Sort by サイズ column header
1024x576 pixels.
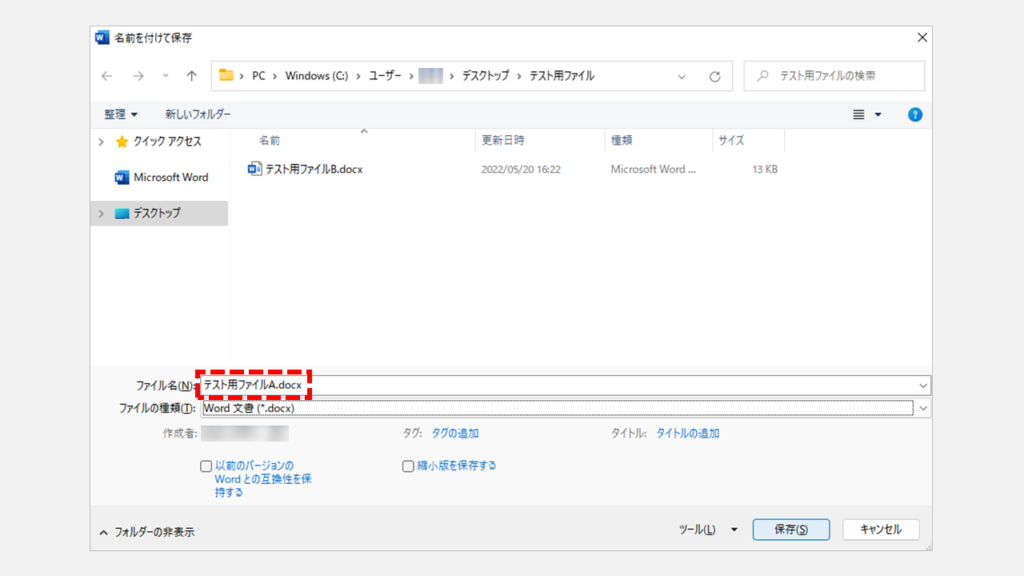[731, 140]
